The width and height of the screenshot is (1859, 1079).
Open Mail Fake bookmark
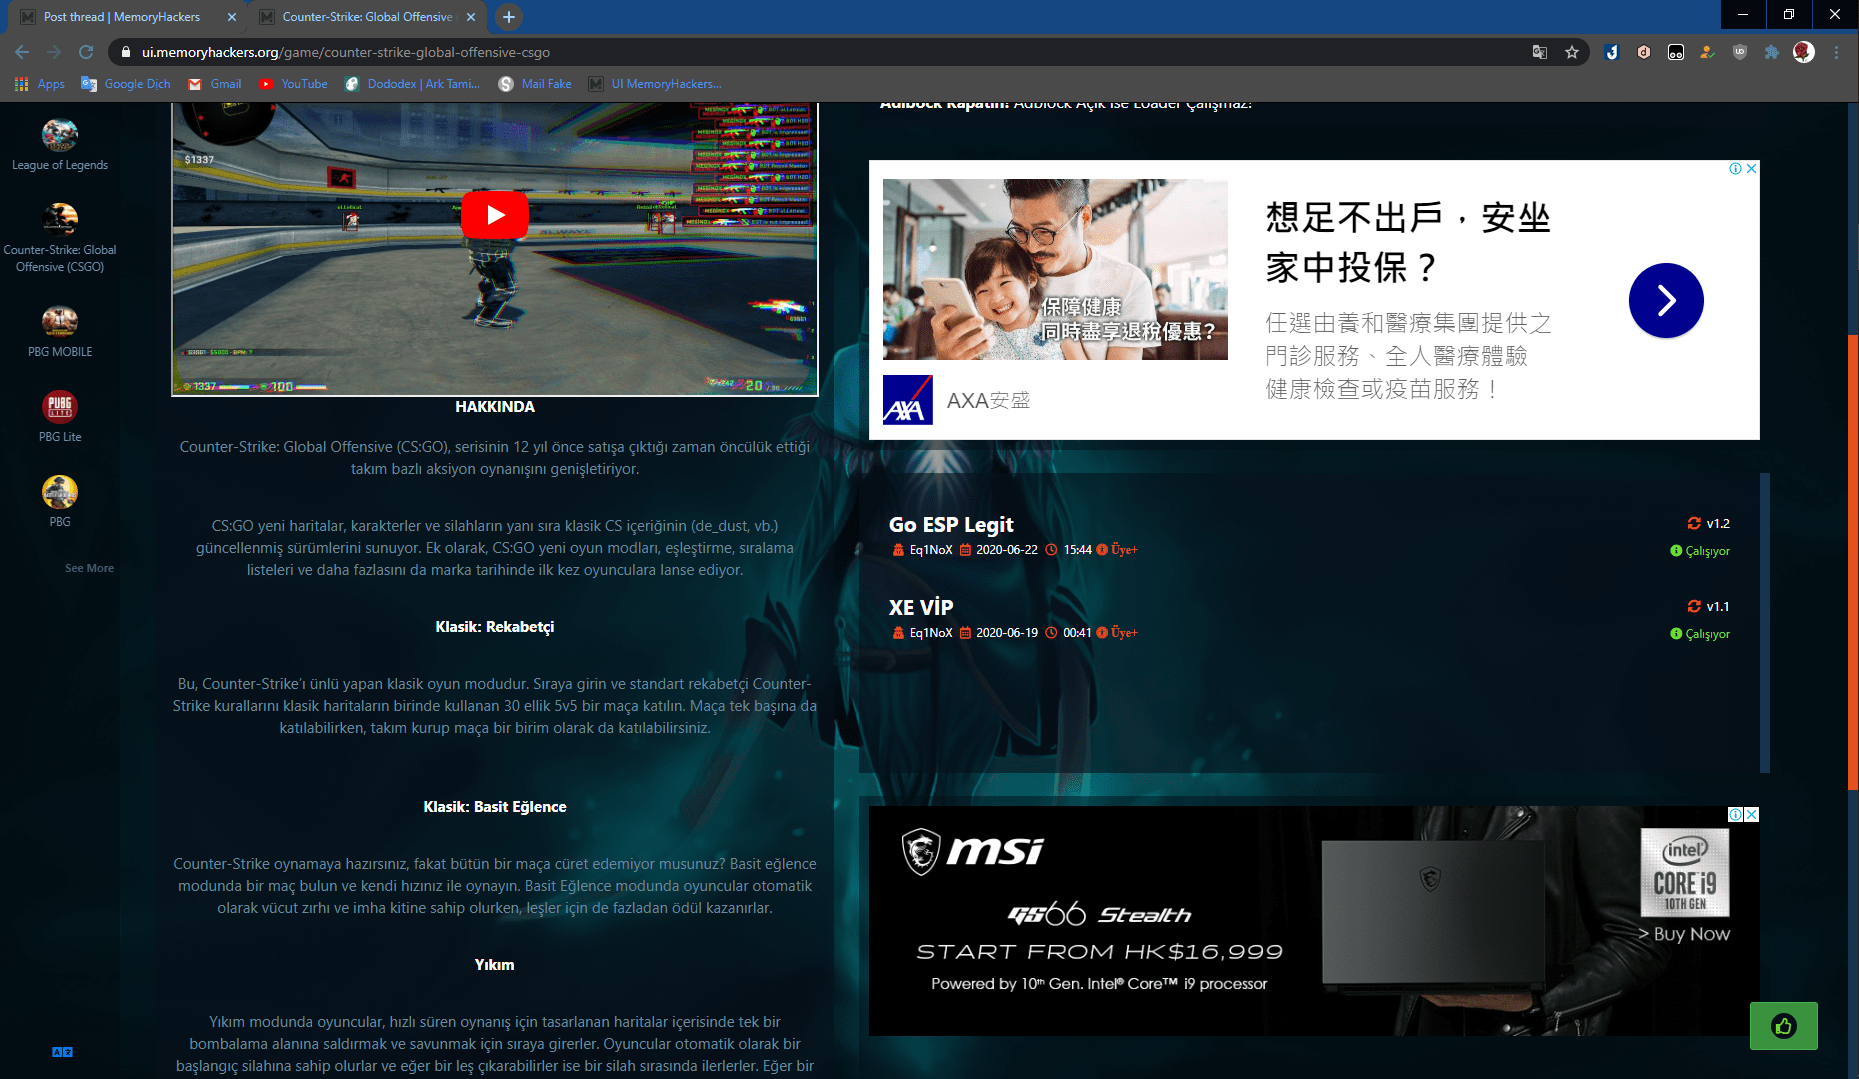535,84
